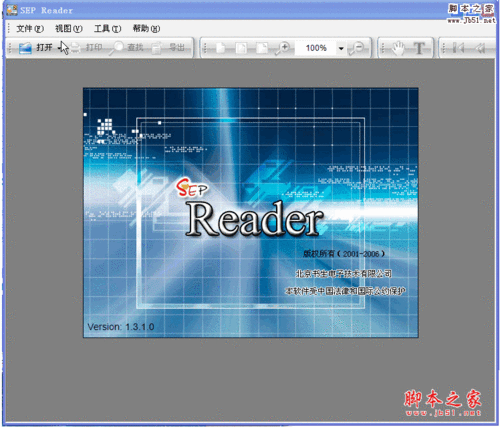Click the second page layout icon
The width and height of the screenshot is (500, 427).
[x=241, y=48]
